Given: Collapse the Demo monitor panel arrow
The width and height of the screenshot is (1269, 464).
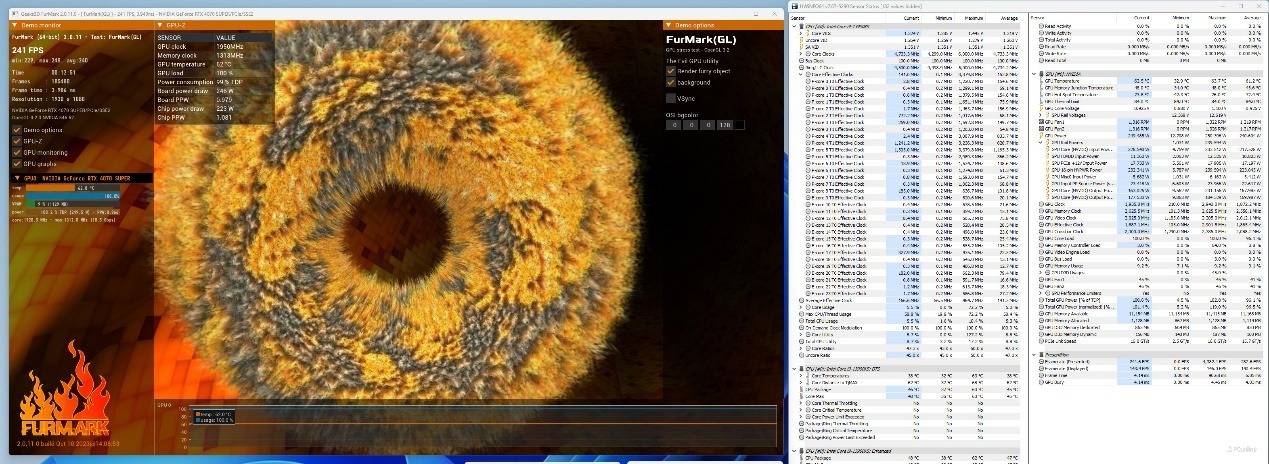Looking at the screenshot, I should (x=14, y=26).
